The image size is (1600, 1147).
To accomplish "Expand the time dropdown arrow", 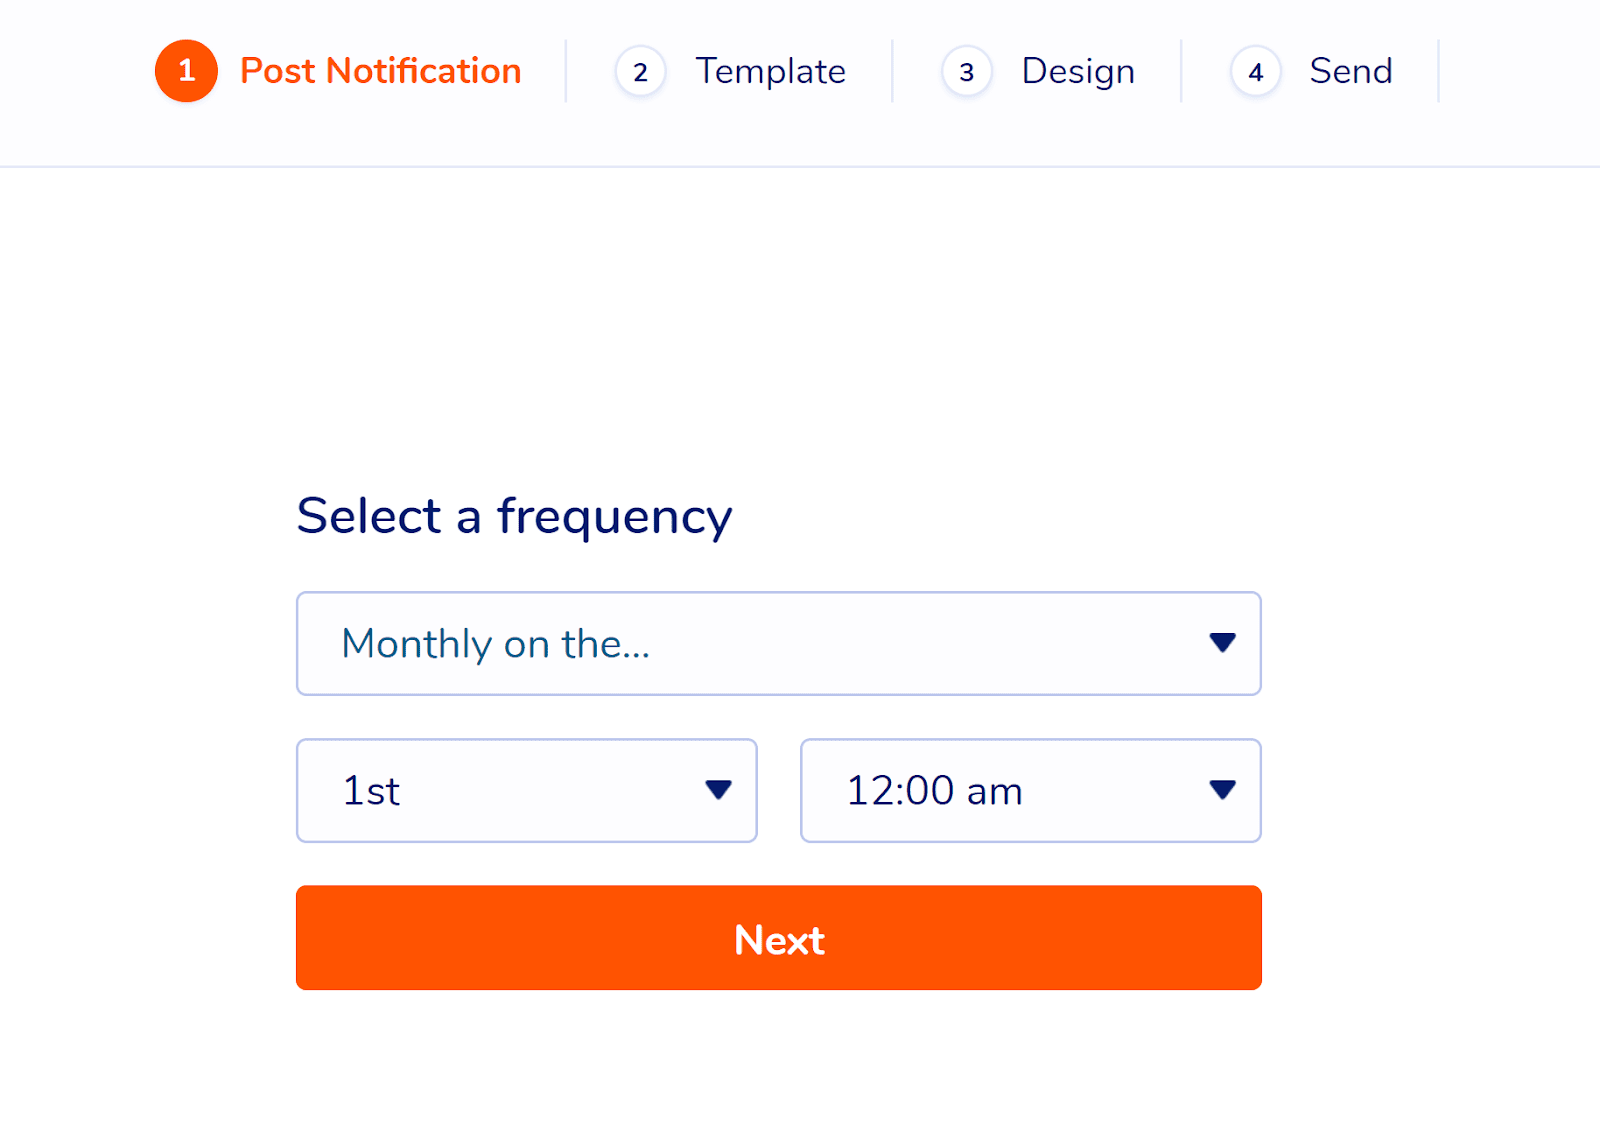I will 1222,790.
